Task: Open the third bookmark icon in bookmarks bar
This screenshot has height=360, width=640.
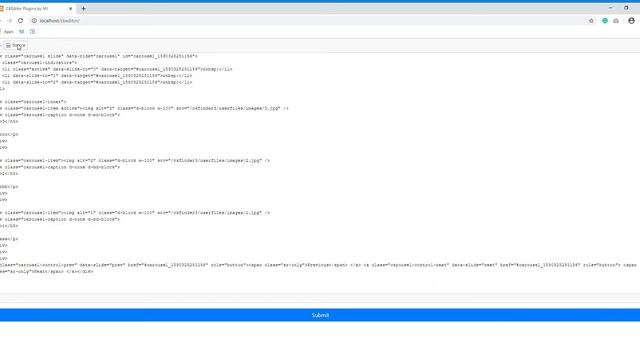Action: (x=33, y=31)
